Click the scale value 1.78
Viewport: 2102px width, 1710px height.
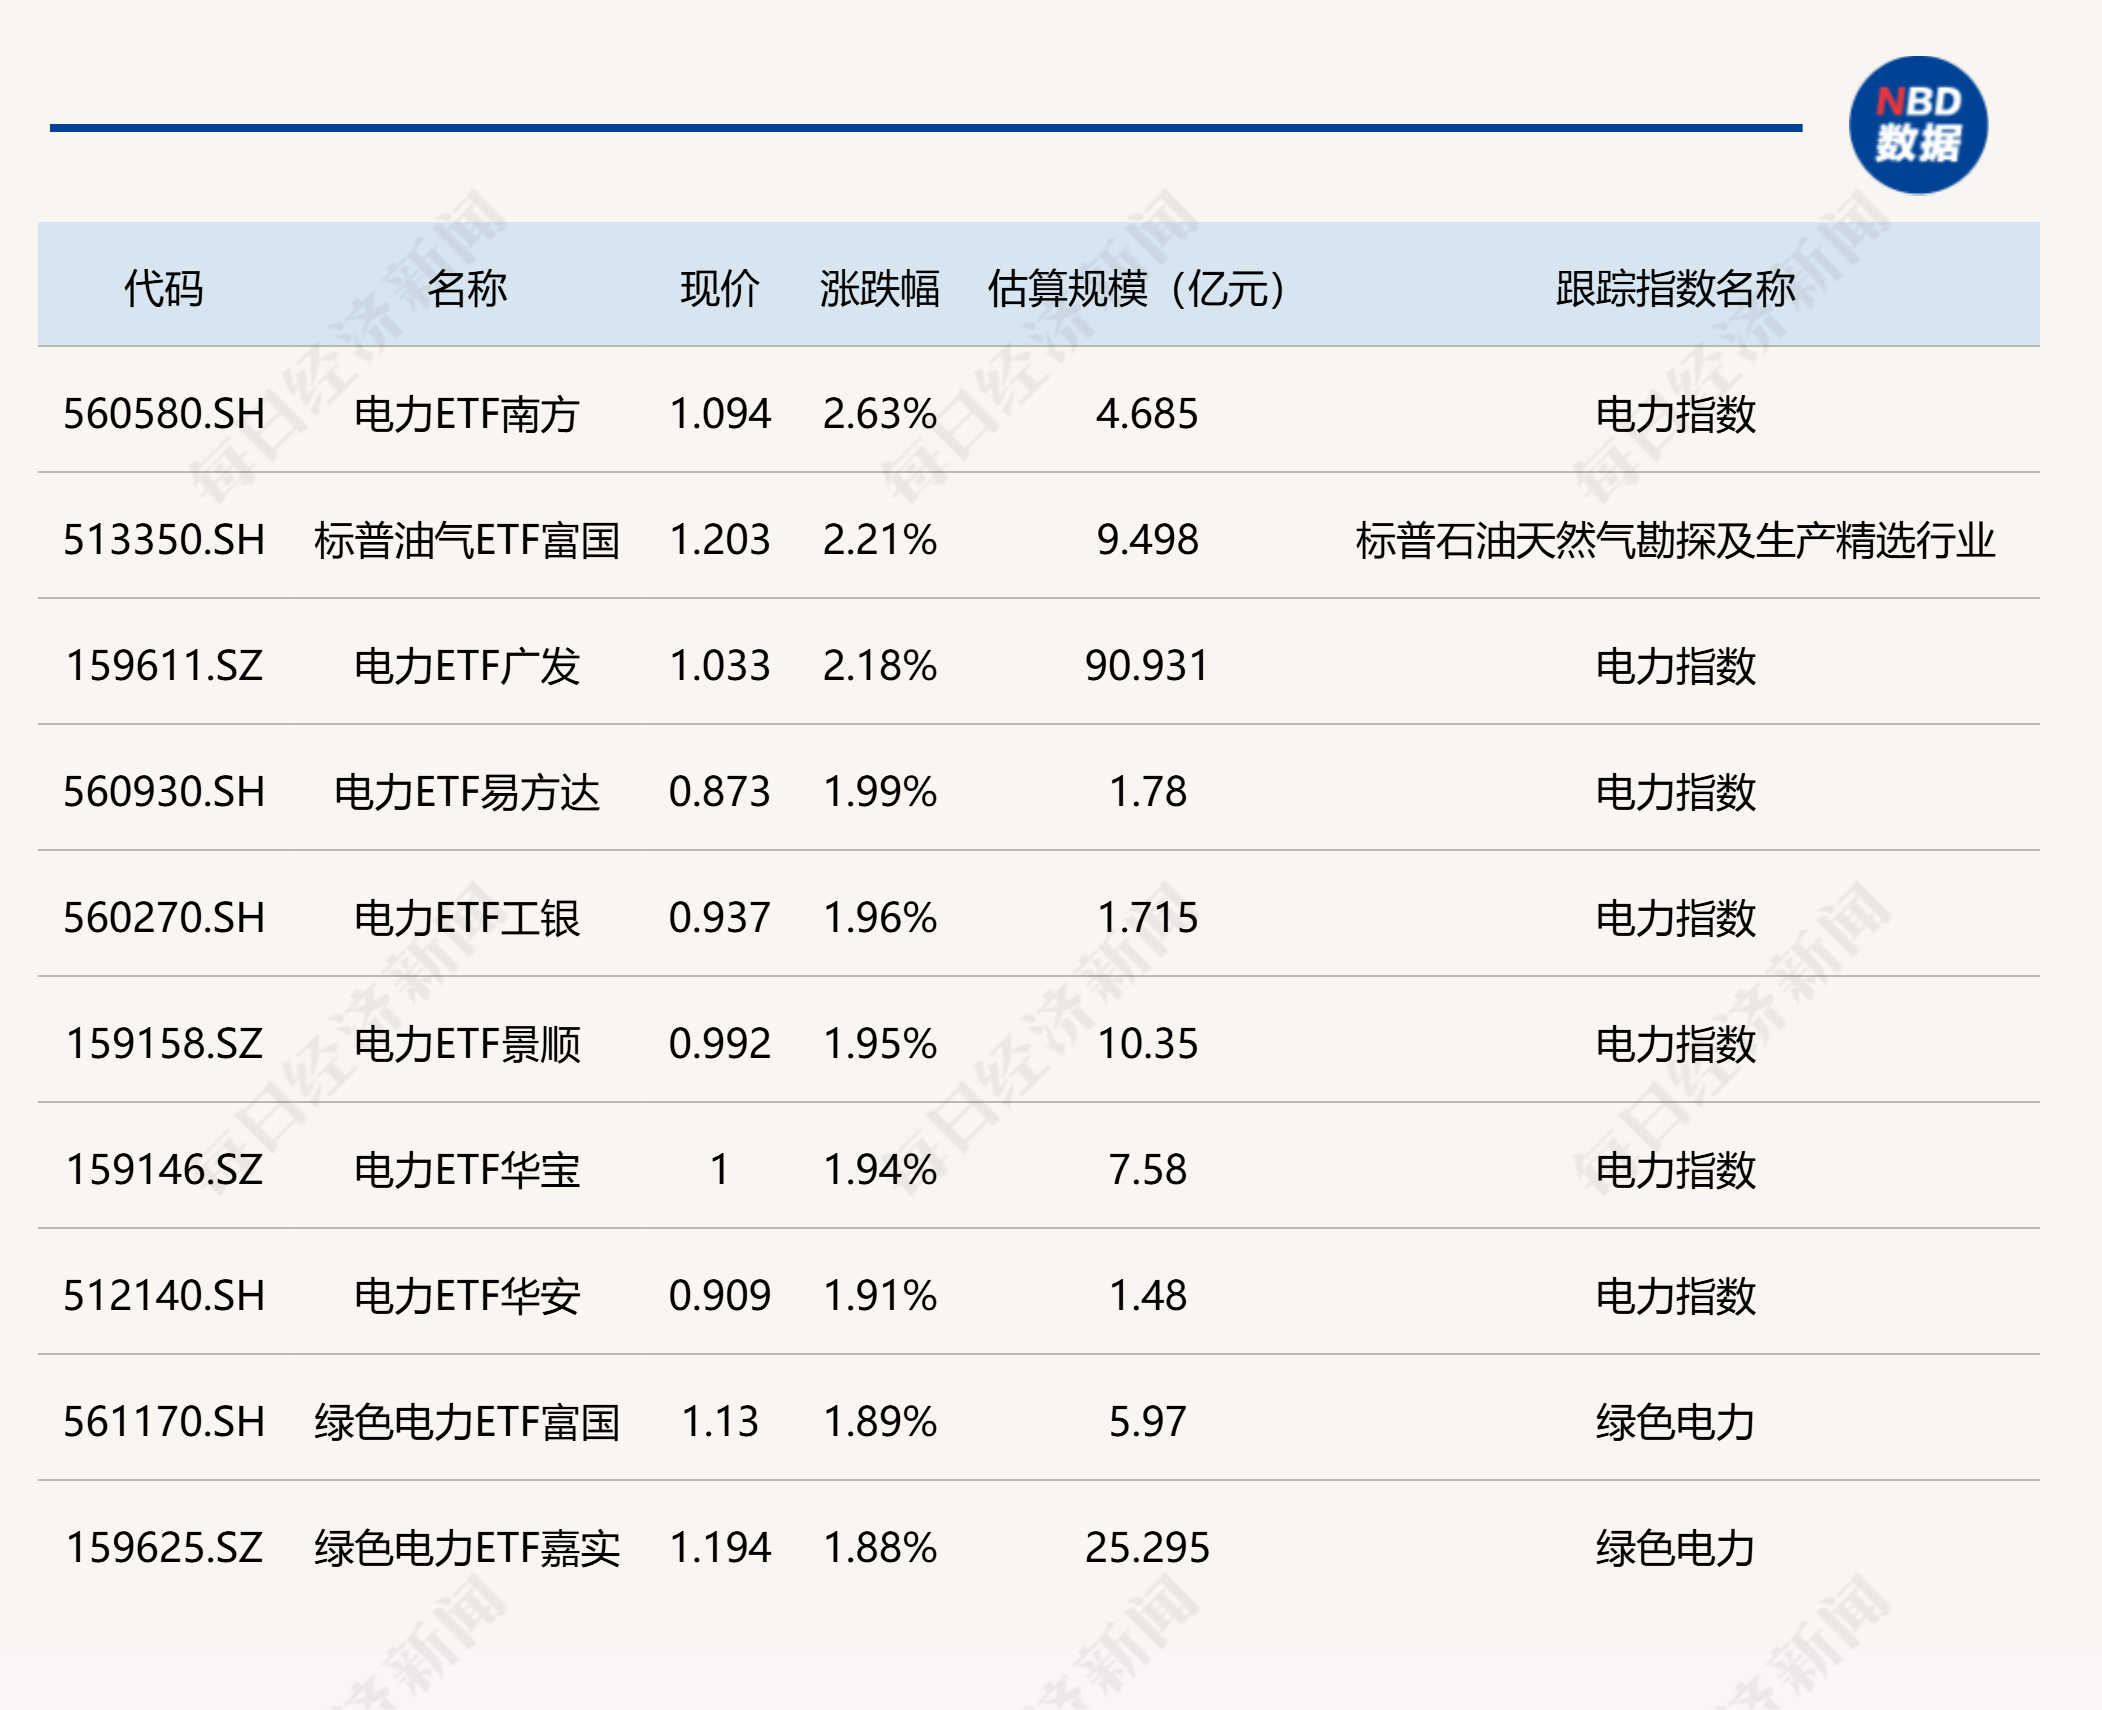(1147, 792)
